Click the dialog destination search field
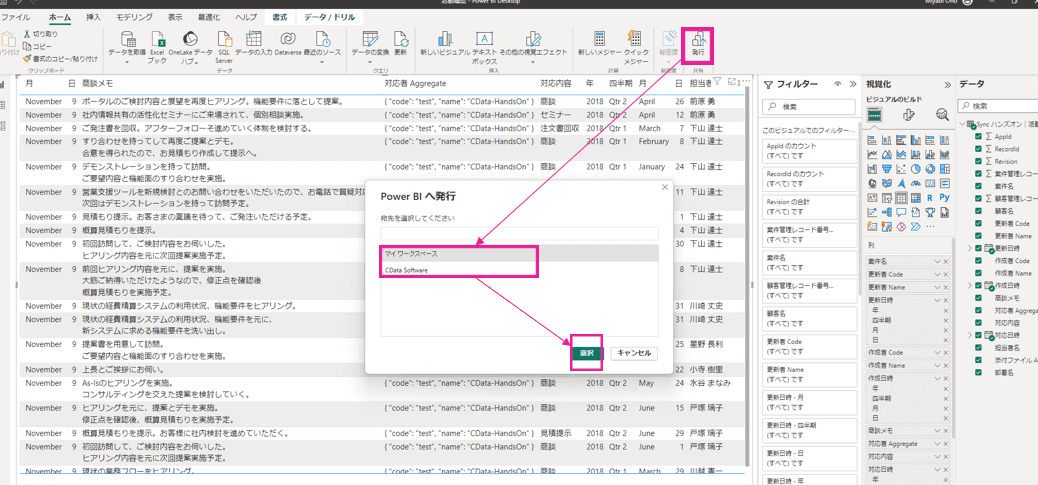The width and height of the screenshot is (1038, 485). [x=520, y=234]
